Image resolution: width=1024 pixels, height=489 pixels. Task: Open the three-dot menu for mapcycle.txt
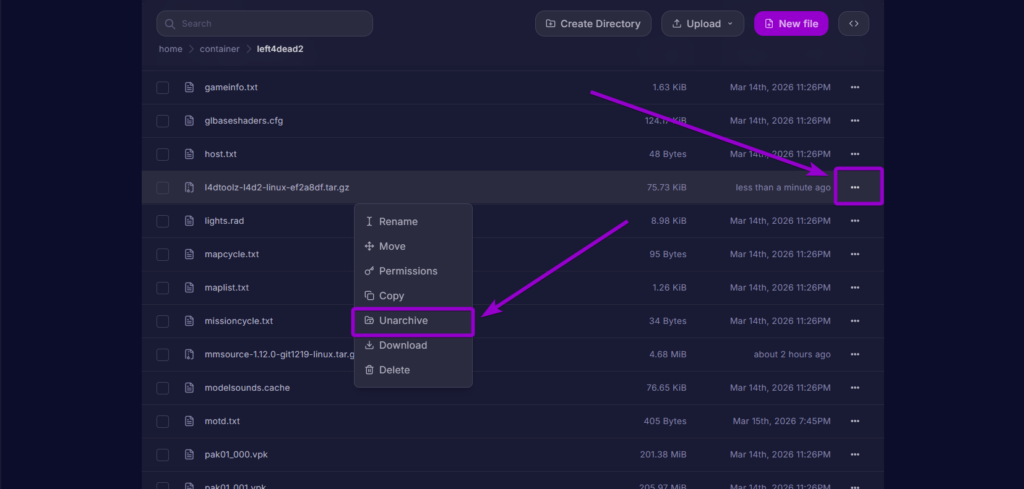855,254
